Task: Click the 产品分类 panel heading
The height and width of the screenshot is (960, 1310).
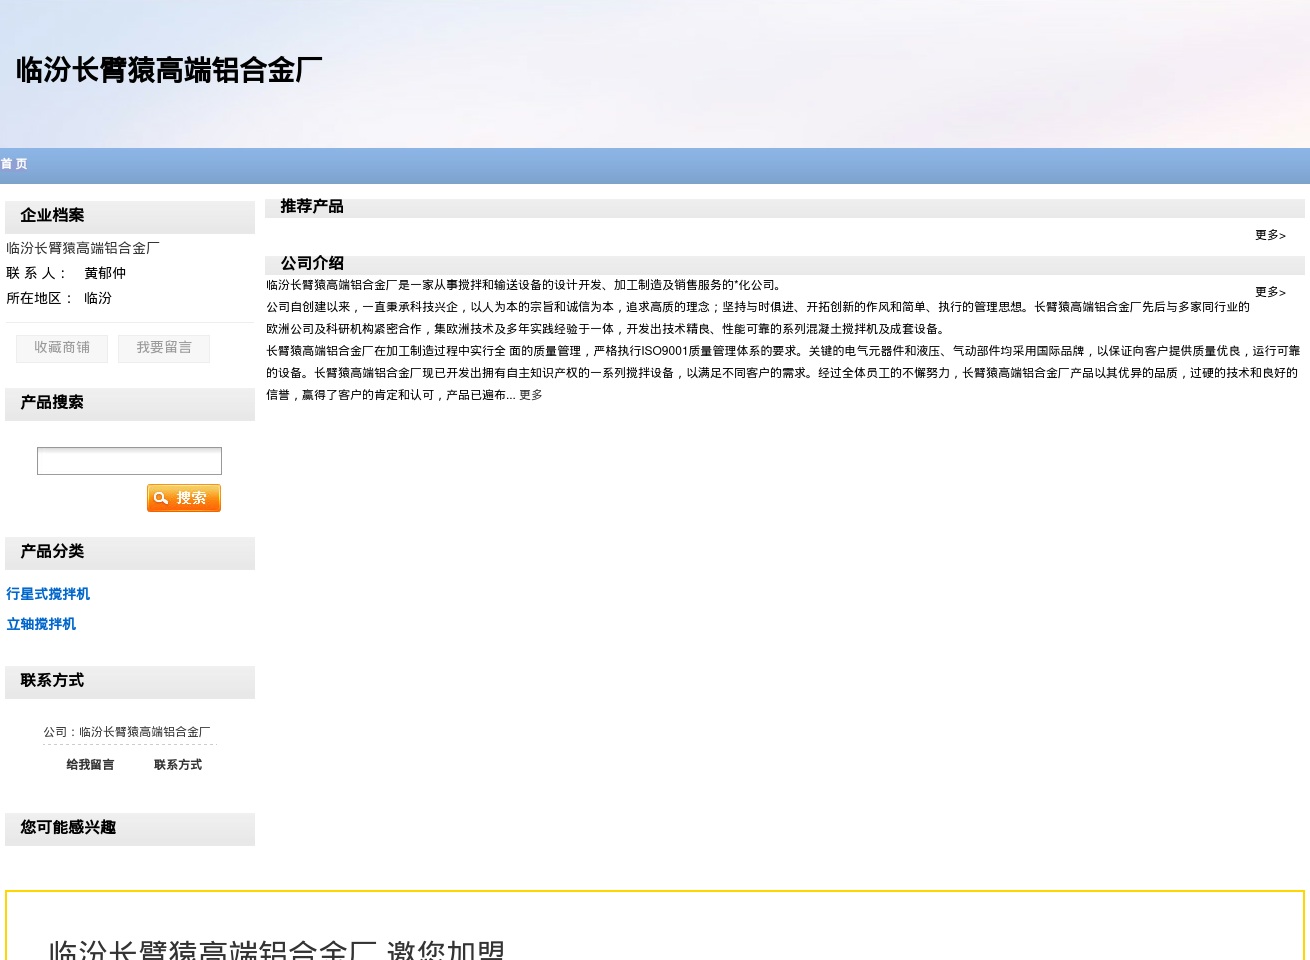Action: tap(52, 551)
